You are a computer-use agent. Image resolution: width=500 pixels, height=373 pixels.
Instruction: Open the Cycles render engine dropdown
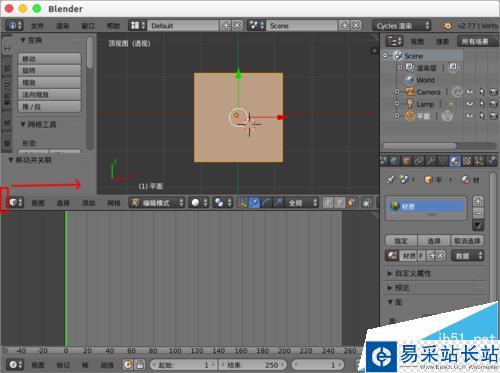click(x=402, y=26)
